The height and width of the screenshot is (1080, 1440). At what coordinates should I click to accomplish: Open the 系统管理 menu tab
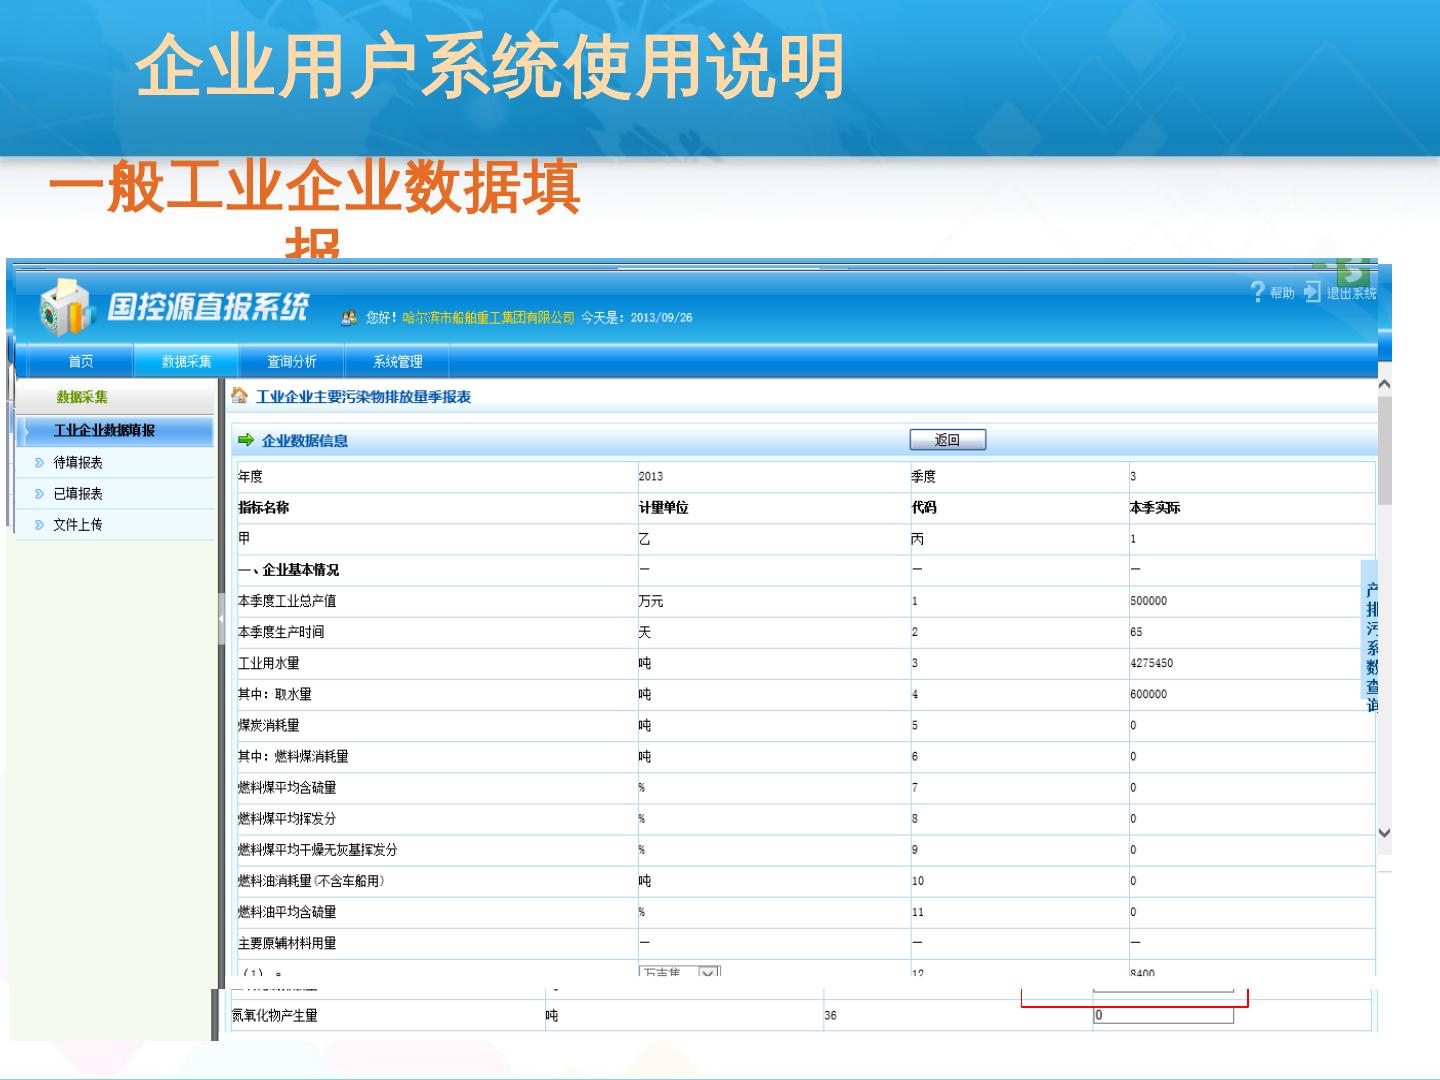[397, 361]
